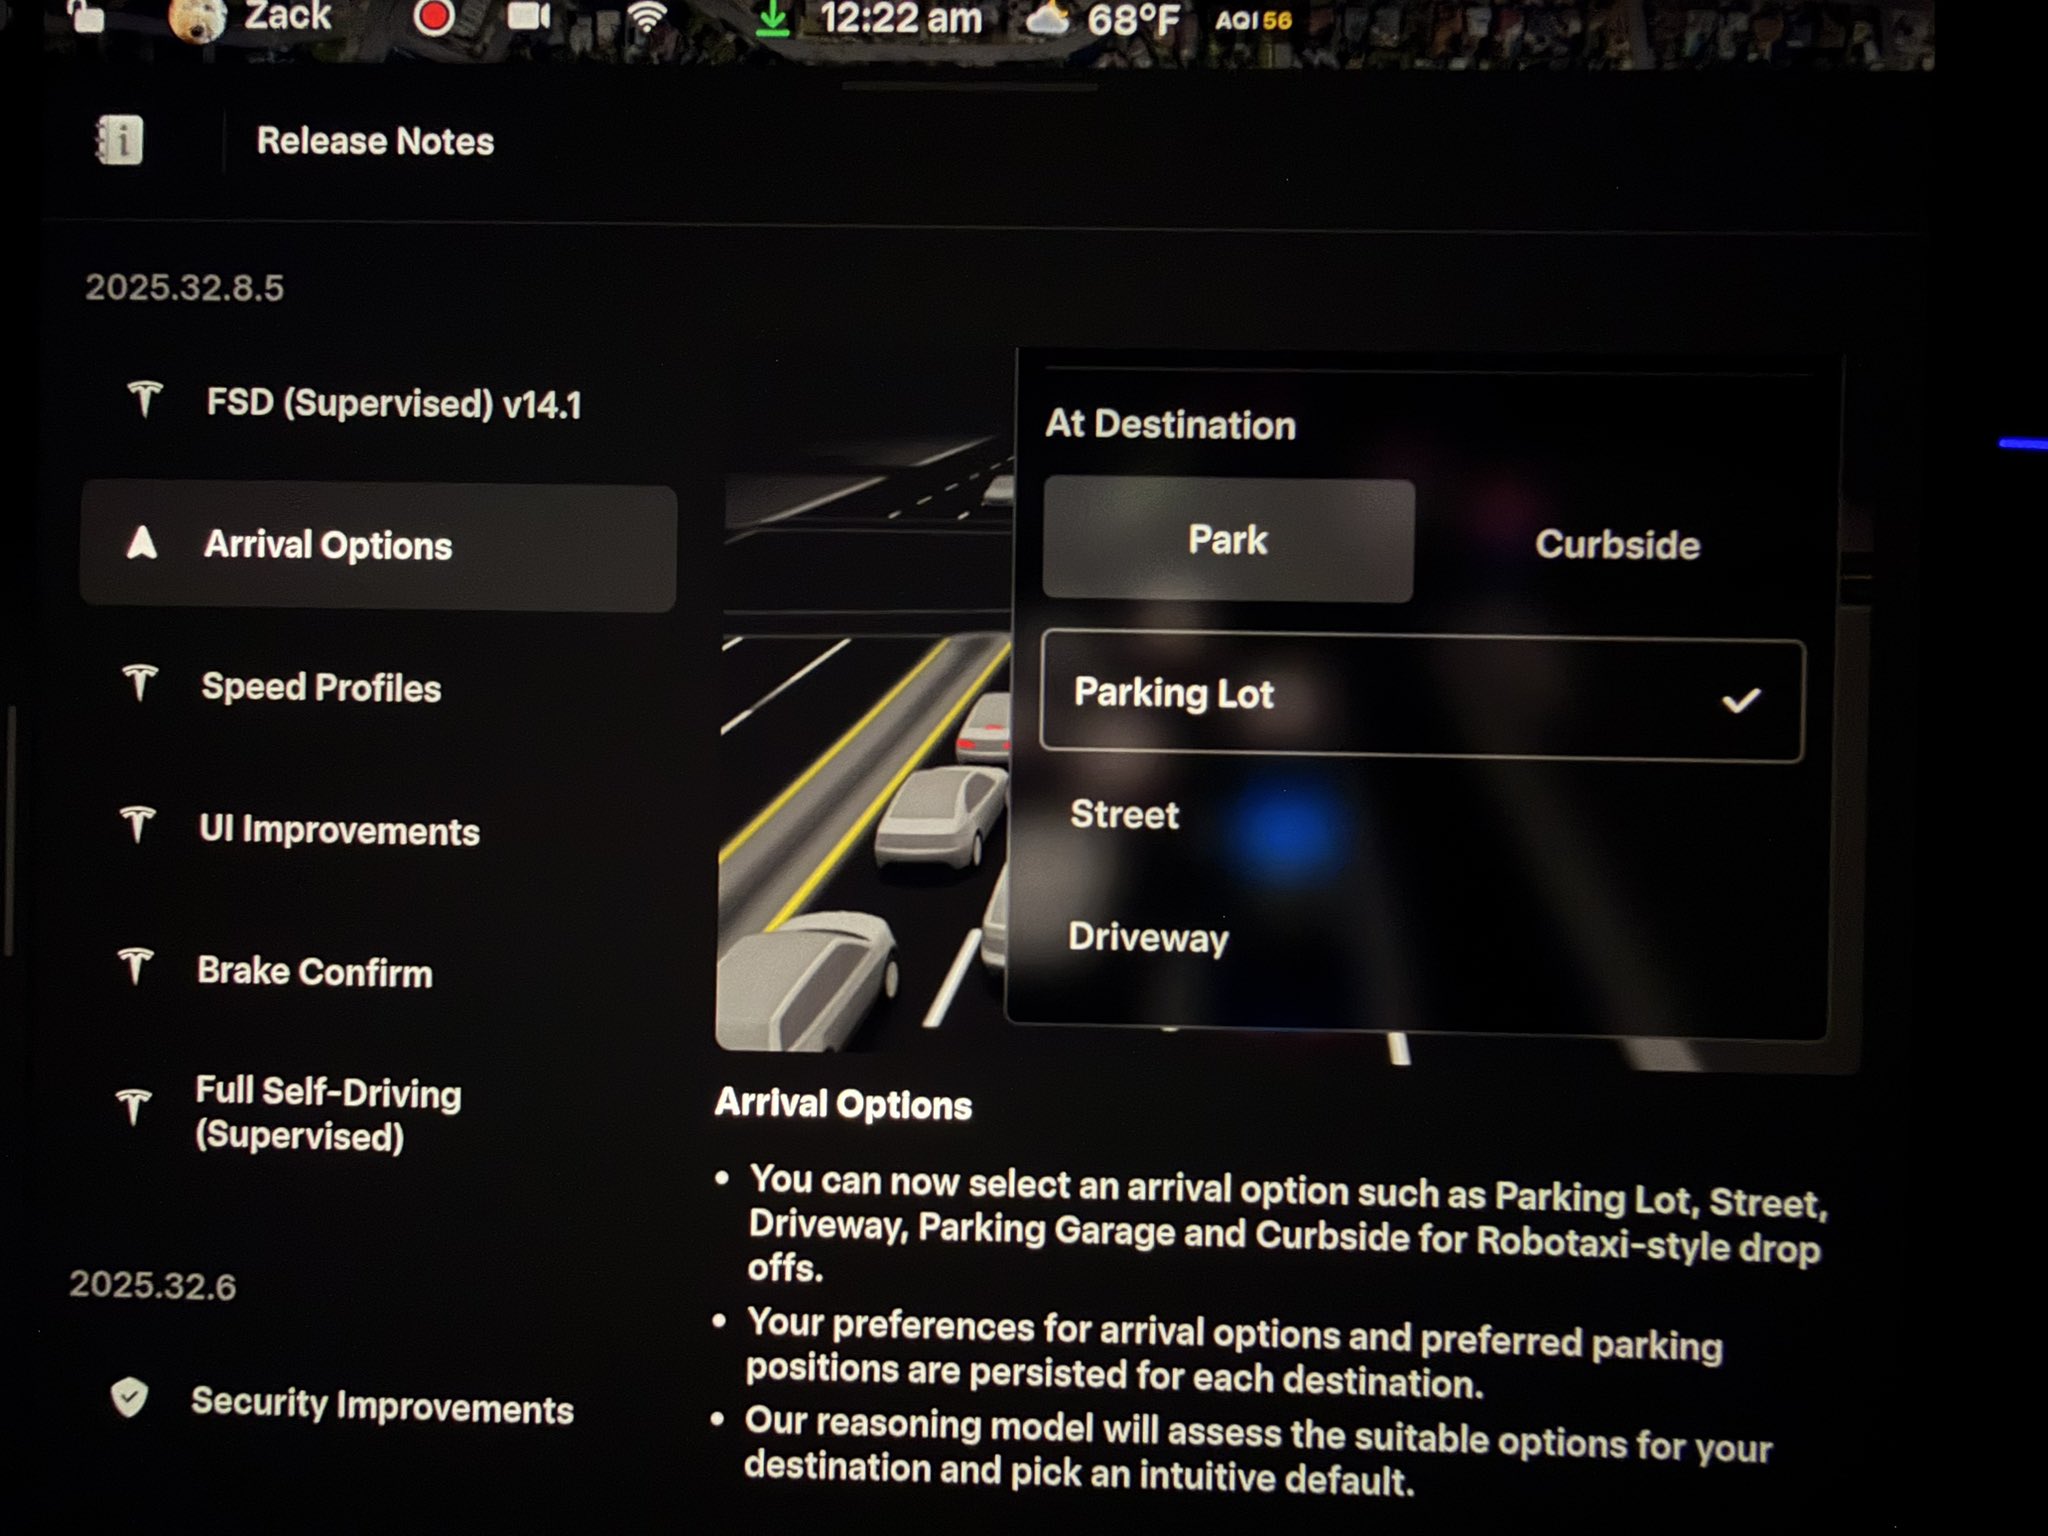Open the Speed Profiles entry

click(321, 688)
